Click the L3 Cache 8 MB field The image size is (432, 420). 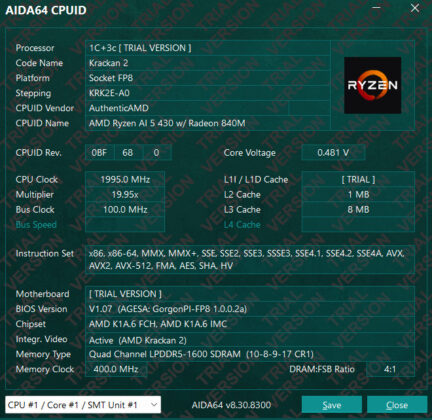(x=358, y=210)
